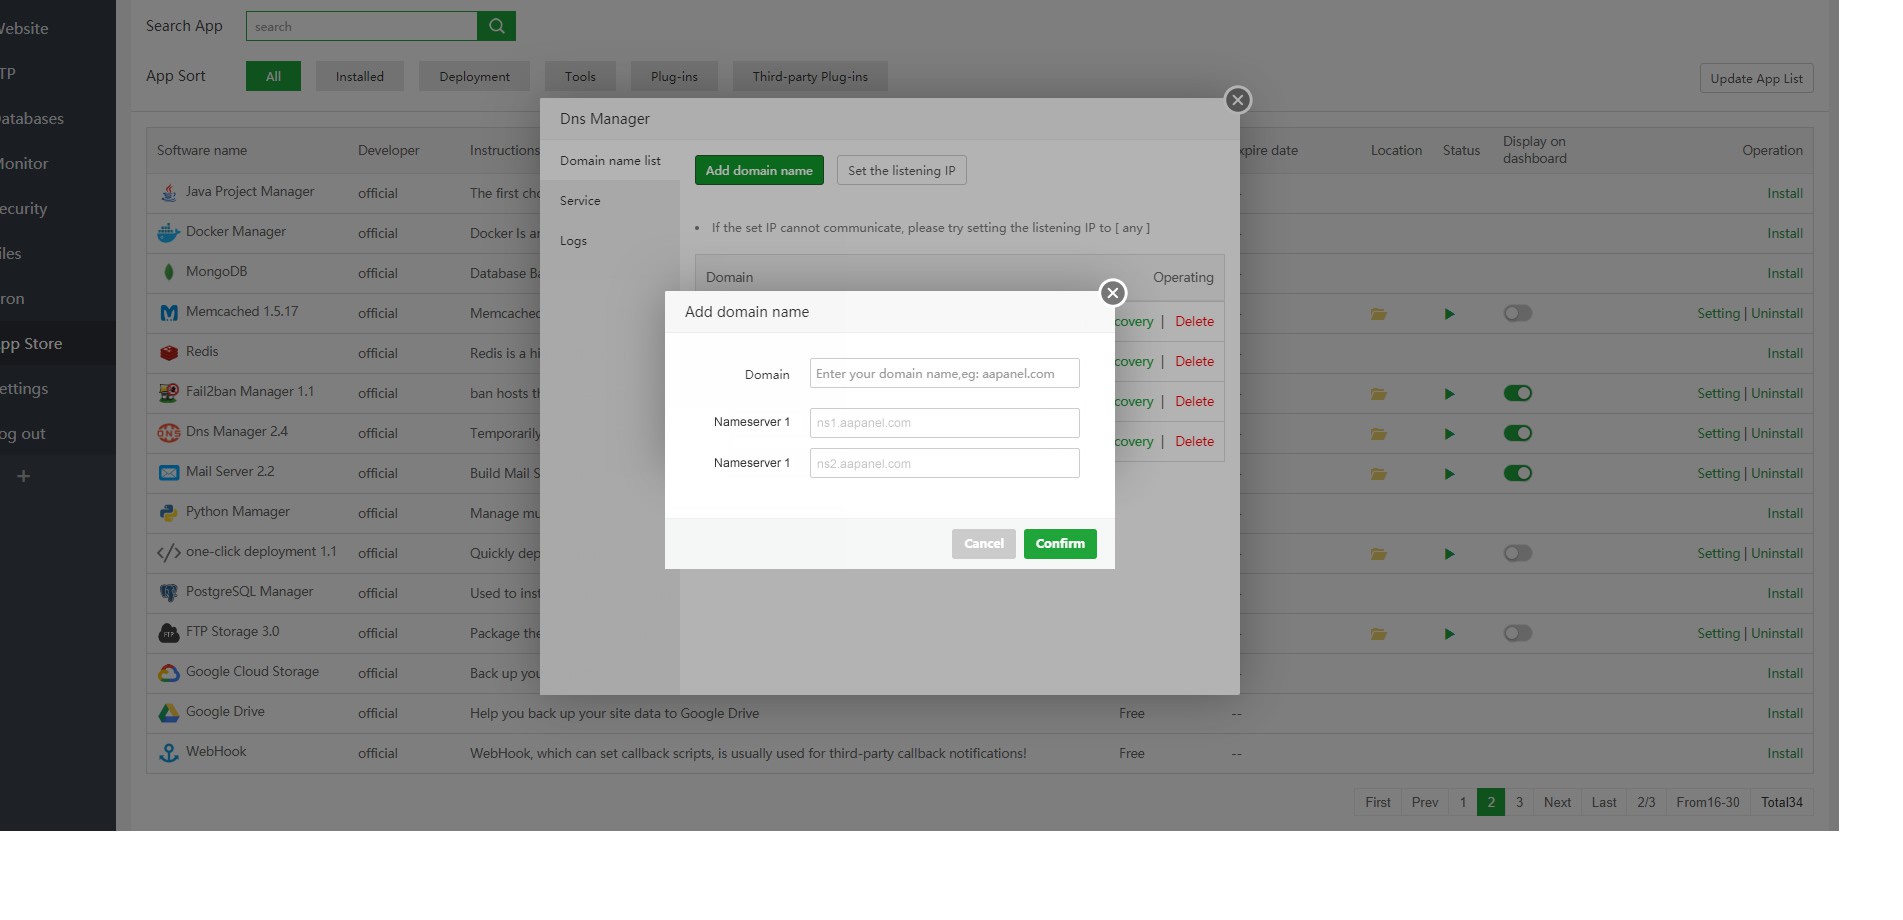1903x920 pixels.
Task: Click status play icon for Memcached 1.5.17
Action: [x=1449, y=314]
